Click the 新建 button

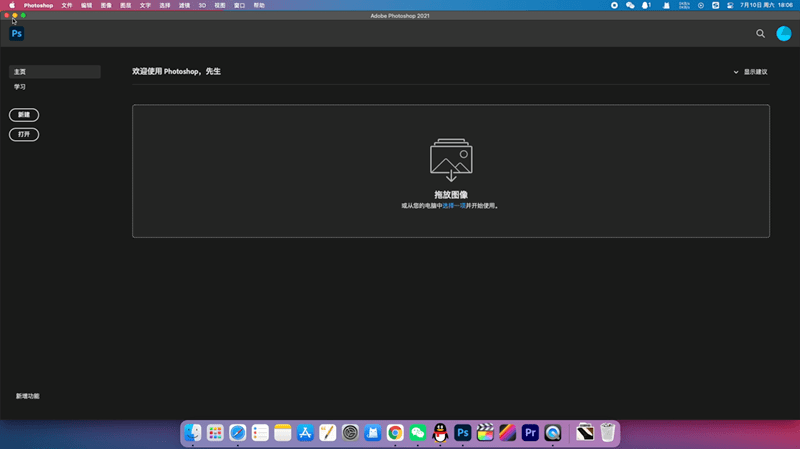click(x=24, y=115)
